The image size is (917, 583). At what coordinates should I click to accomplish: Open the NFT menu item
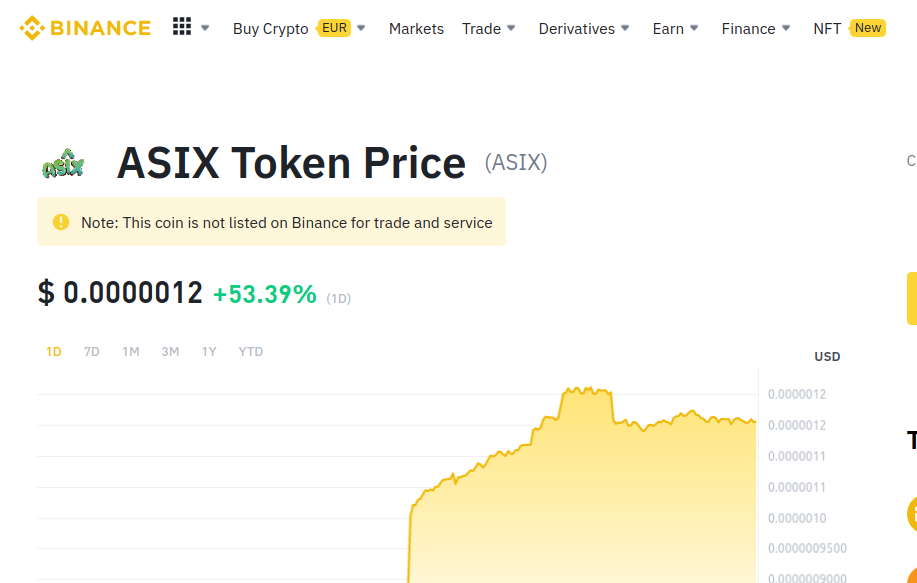[827, 29]
